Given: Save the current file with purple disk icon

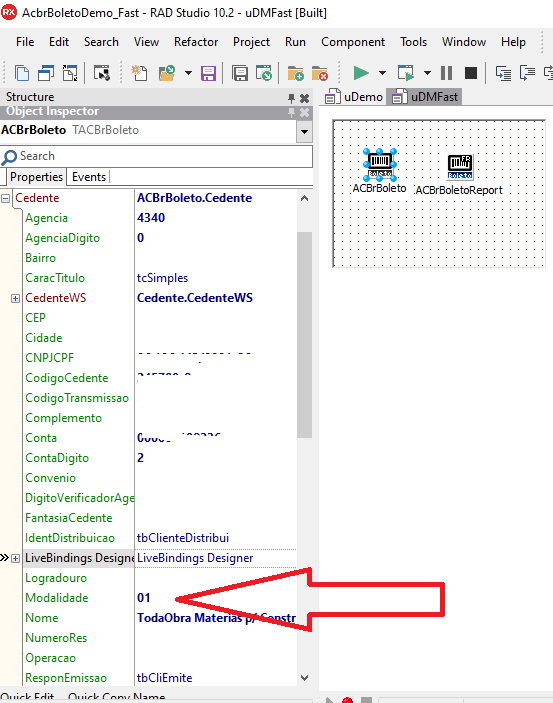Looking at the screenshot, I should (209, 73).
